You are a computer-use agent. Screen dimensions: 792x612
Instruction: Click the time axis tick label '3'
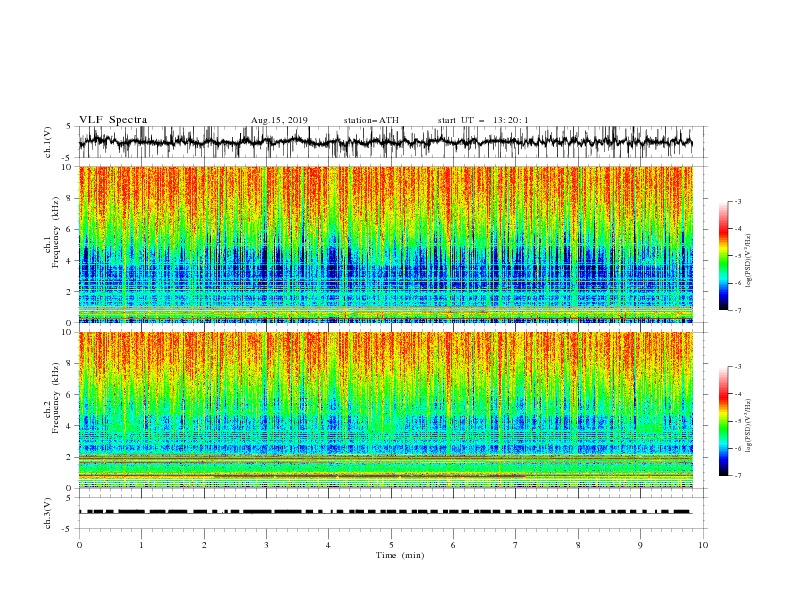(x=266, y=545)
